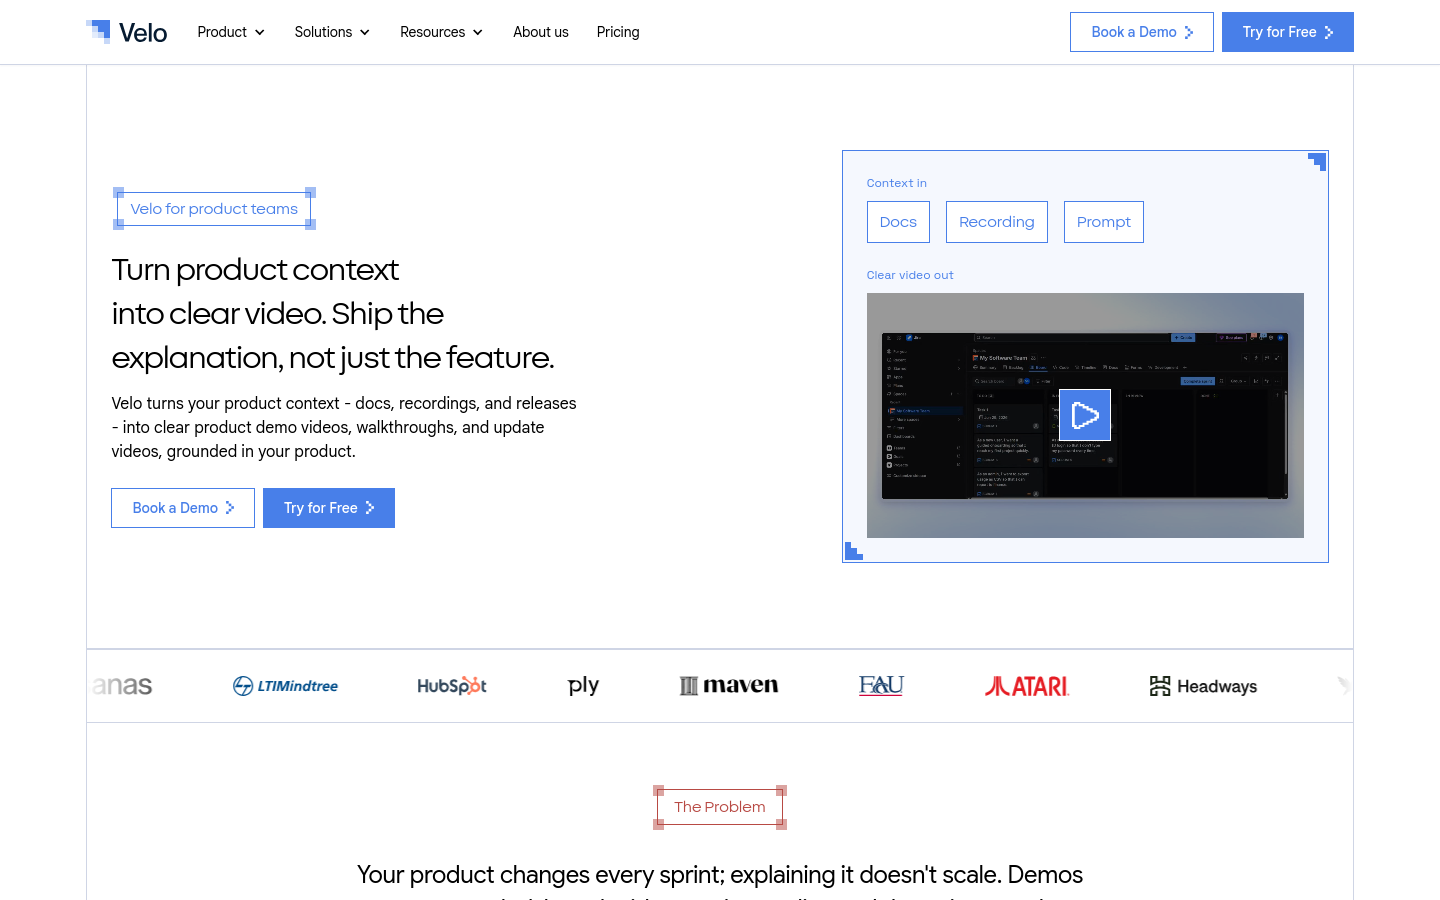Click Try for Free in header
This screenshot has height=900, width=1440.
pyautogui.click(x=1288, y=32)
